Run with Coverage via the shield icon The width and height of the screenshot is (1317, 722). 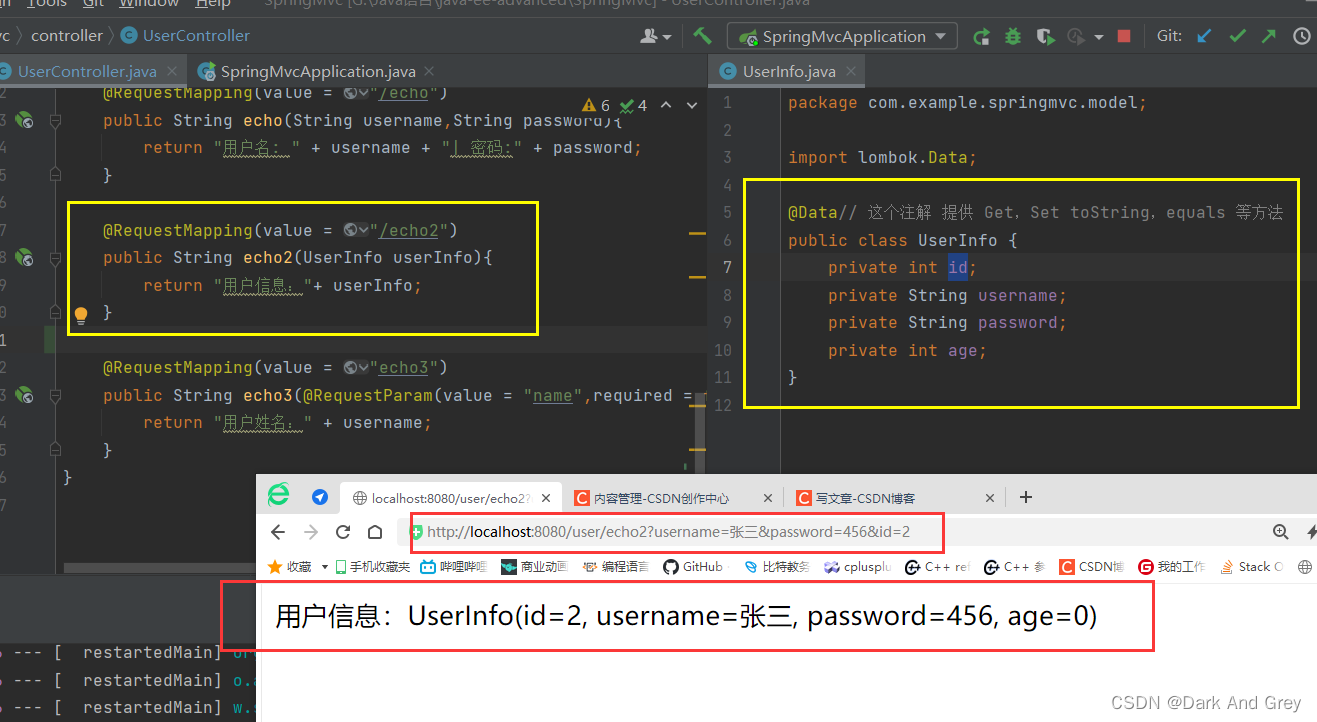click(1045, 36)
